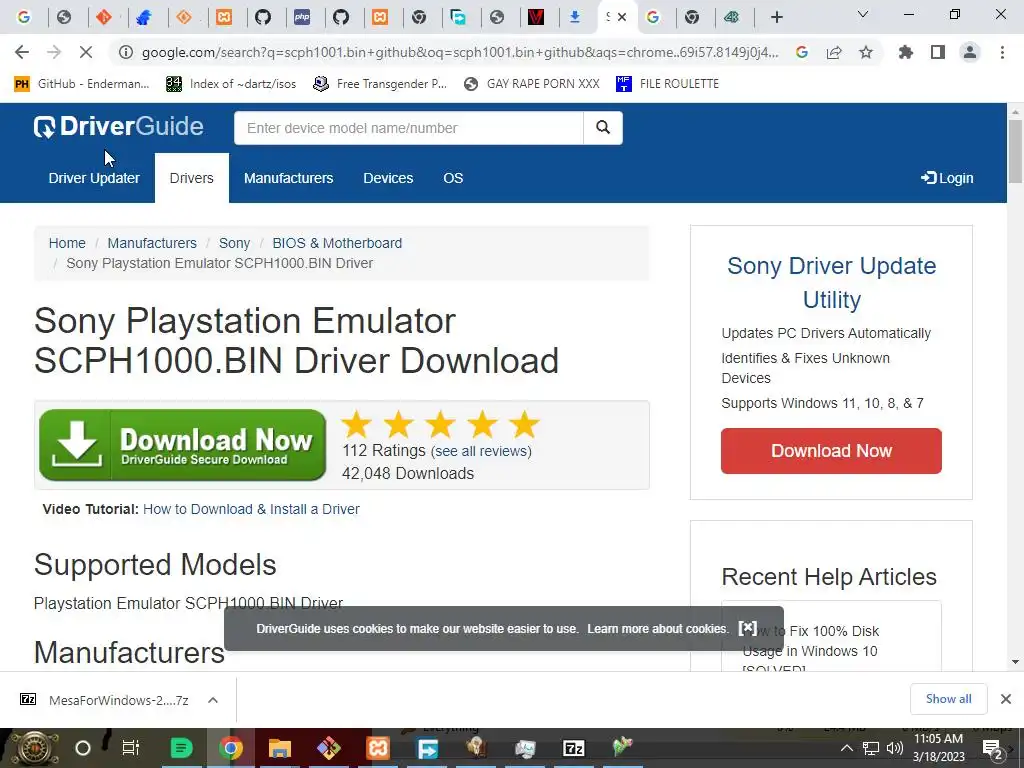Close the active browser tab

coord(622,17)
